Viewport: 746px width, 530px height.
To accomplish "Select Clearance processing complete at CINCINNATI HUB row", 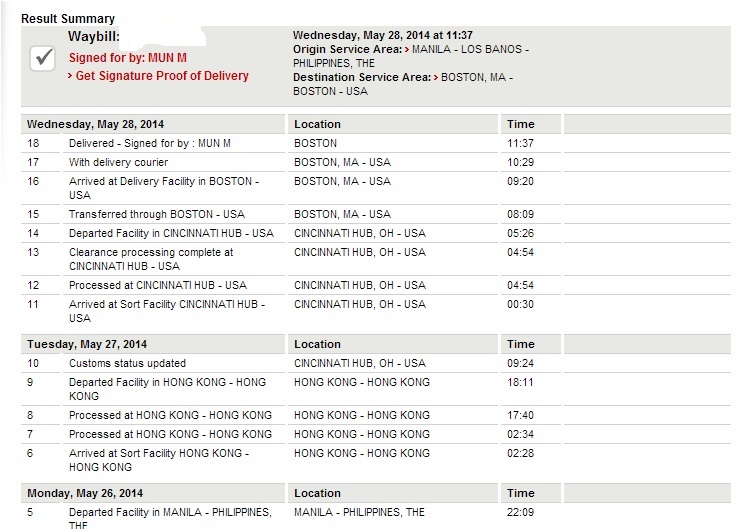I will coord(376,259).
